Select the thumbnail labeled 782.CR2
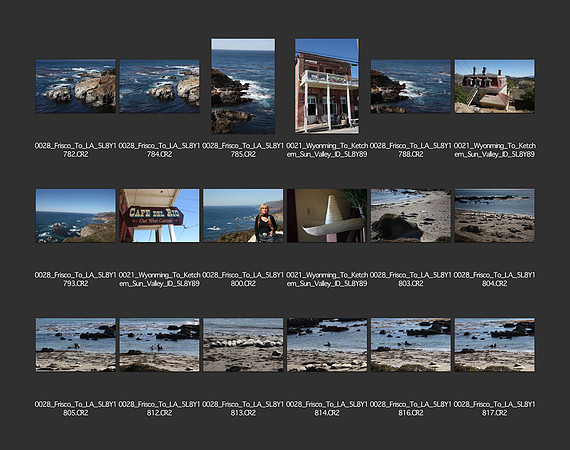 pos(76,86)
